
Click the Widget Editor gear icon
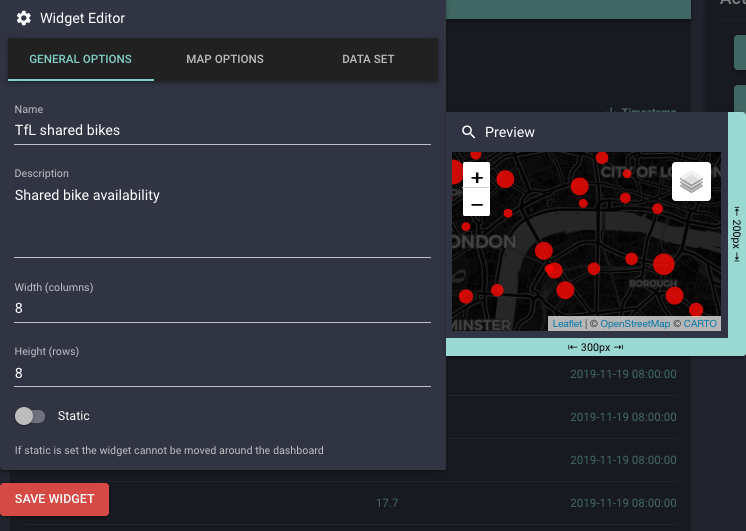pyautogui.click(x=23, y=18)
